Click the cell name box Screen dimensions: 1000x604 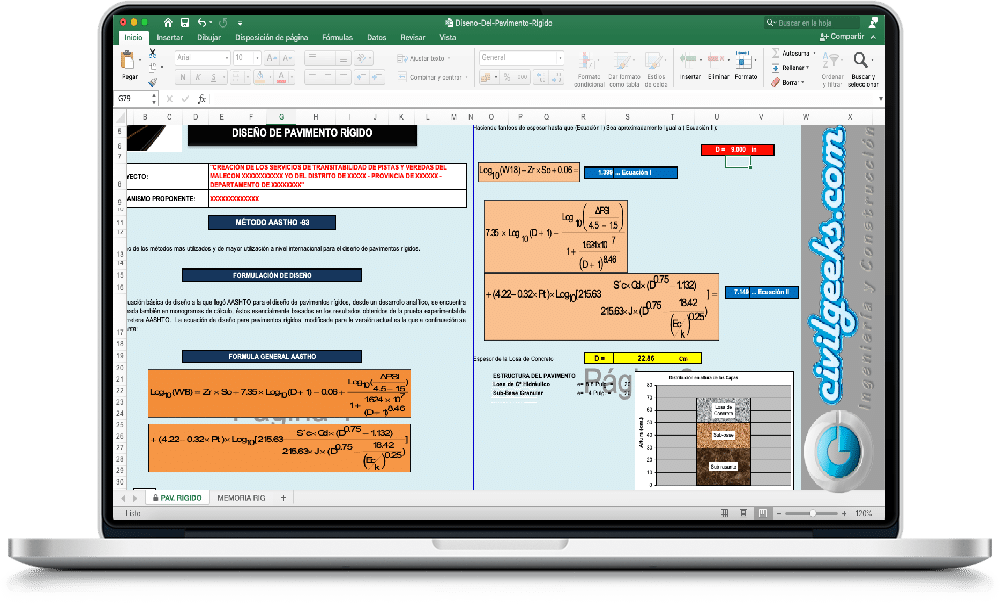135,99
